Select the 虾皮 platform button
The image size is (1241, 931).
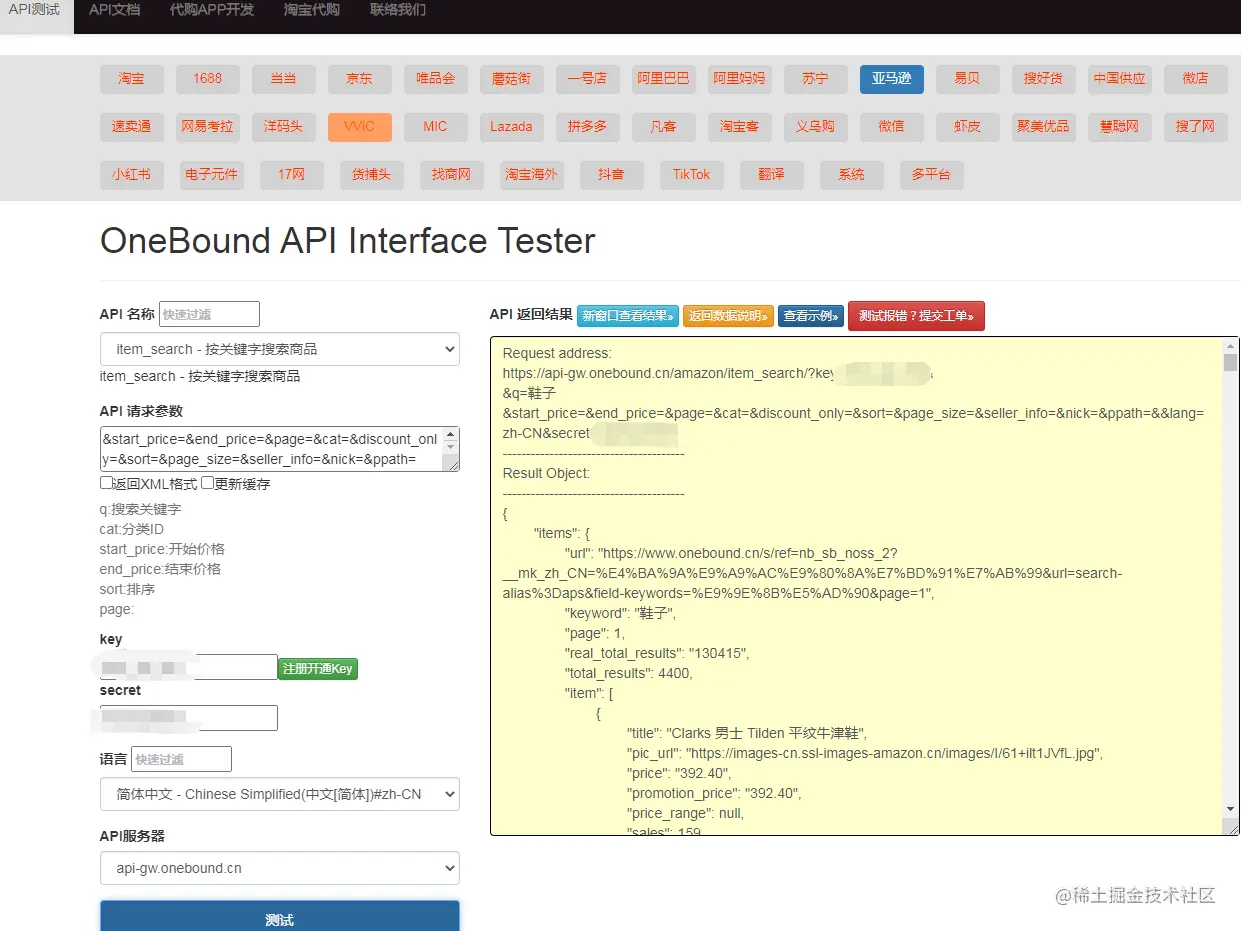pos(968,127)
